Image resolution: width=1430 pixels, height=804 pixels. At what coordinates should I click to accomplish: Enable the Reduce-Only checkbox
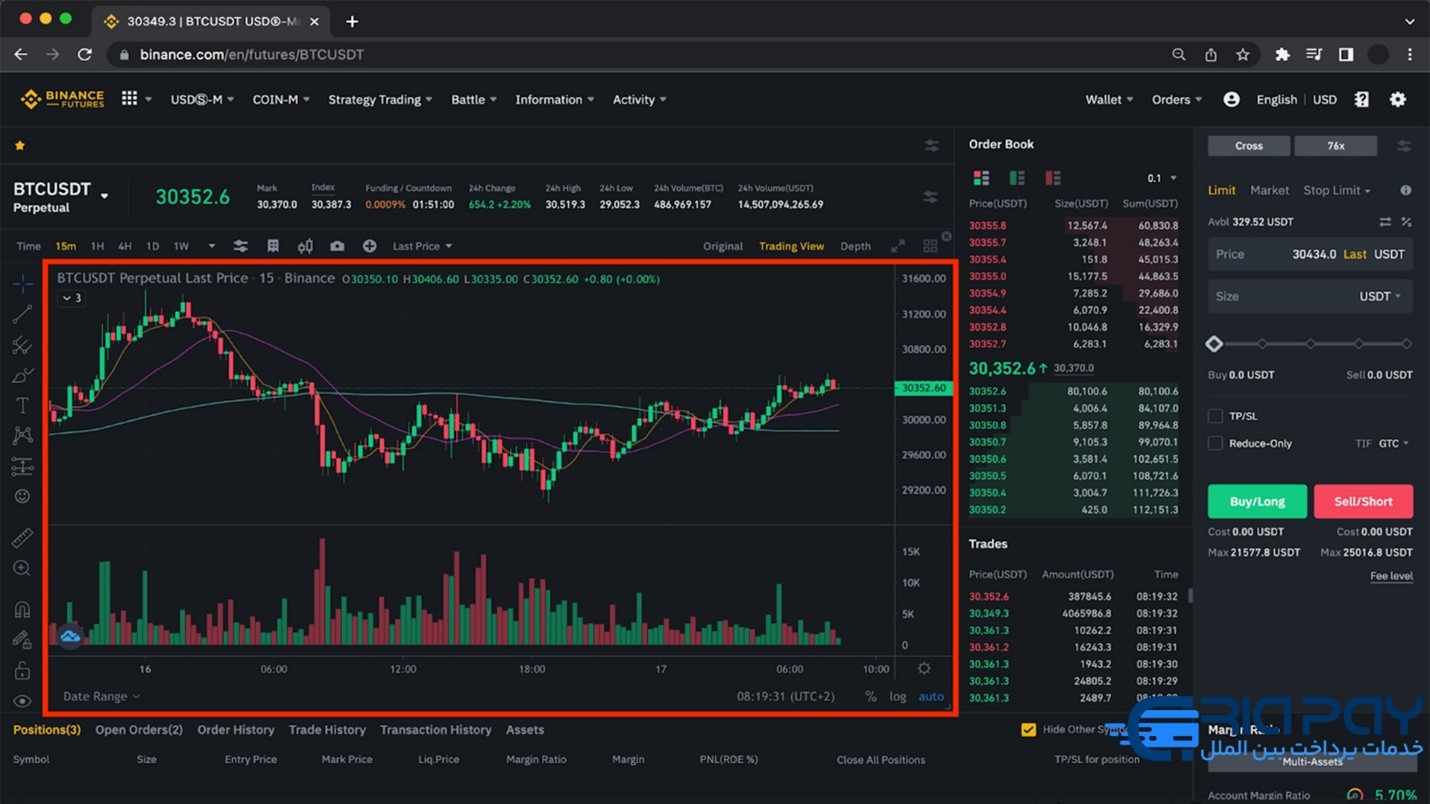coord(1215,443)
